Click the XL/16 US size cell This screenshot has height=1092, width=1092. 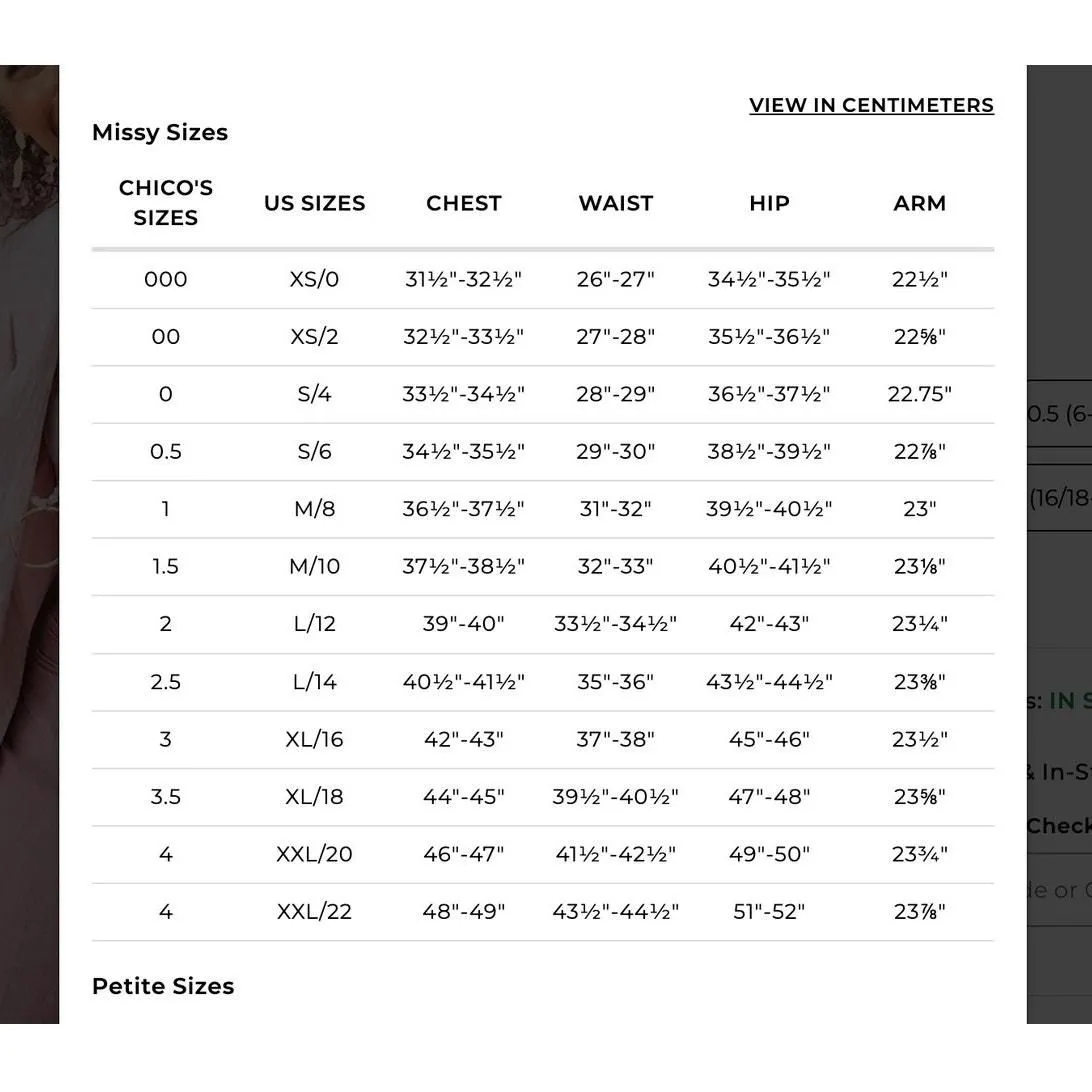click(314, 739)
